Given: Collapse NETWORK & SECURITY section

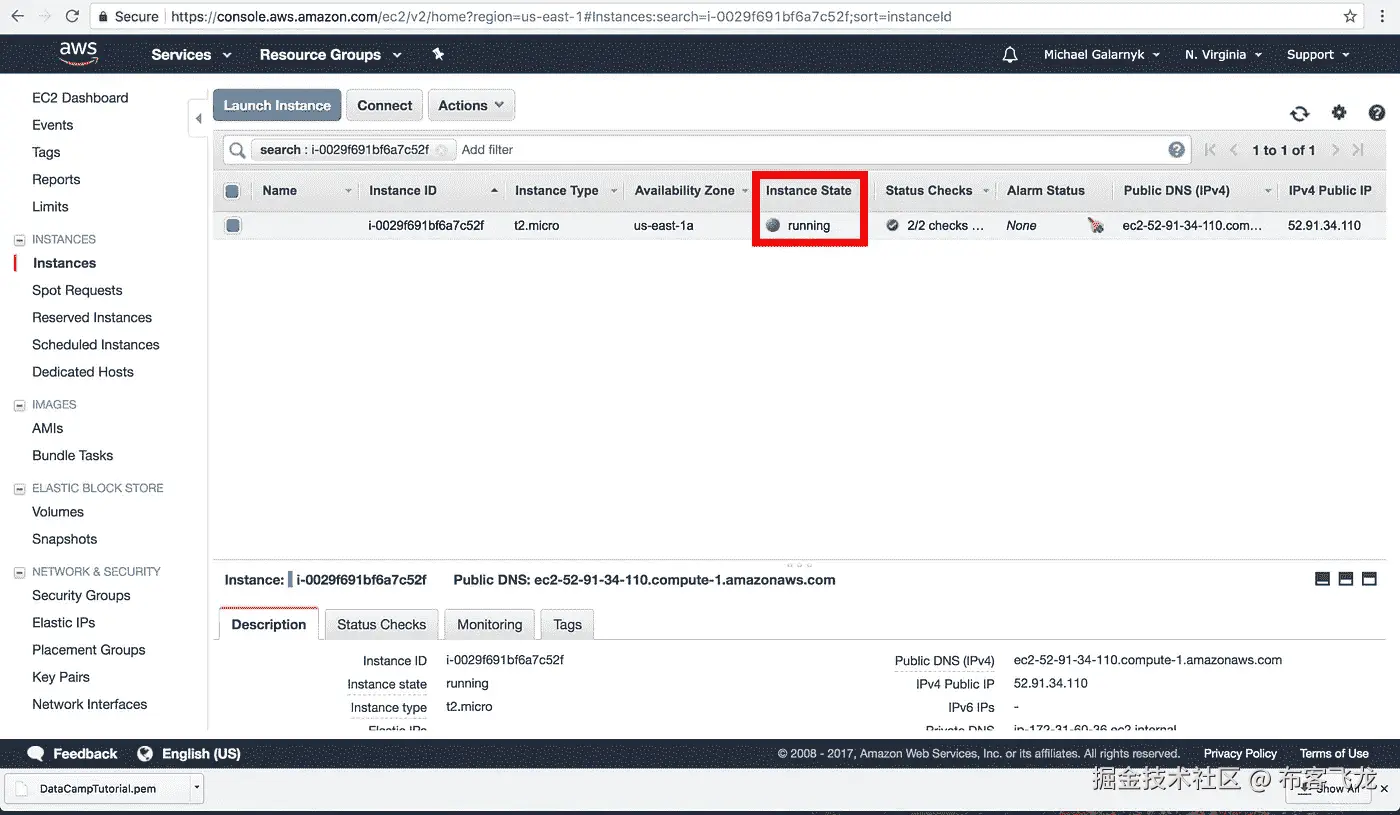Looking at the screenshot, I should click(x=19, y=572).
